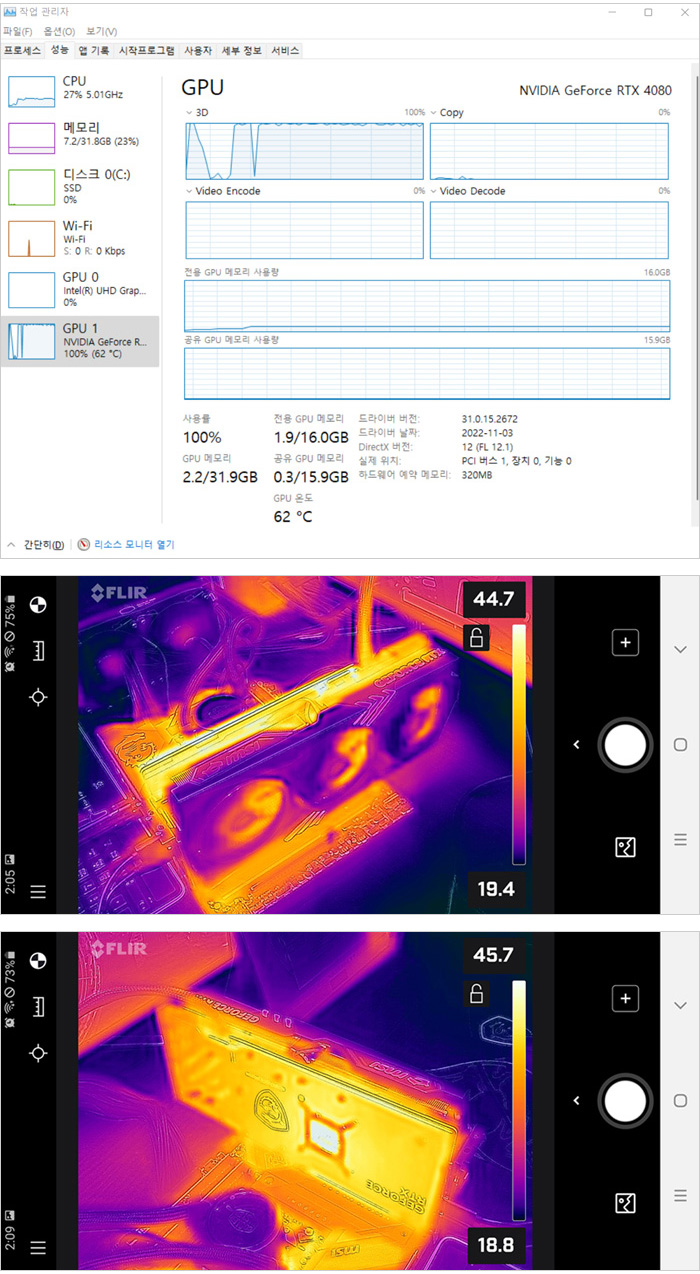The width and height of the screenshot is (700, 1274).
Task: Select Wi-Fi in the performance sidebar
Action: coord(80,237)
